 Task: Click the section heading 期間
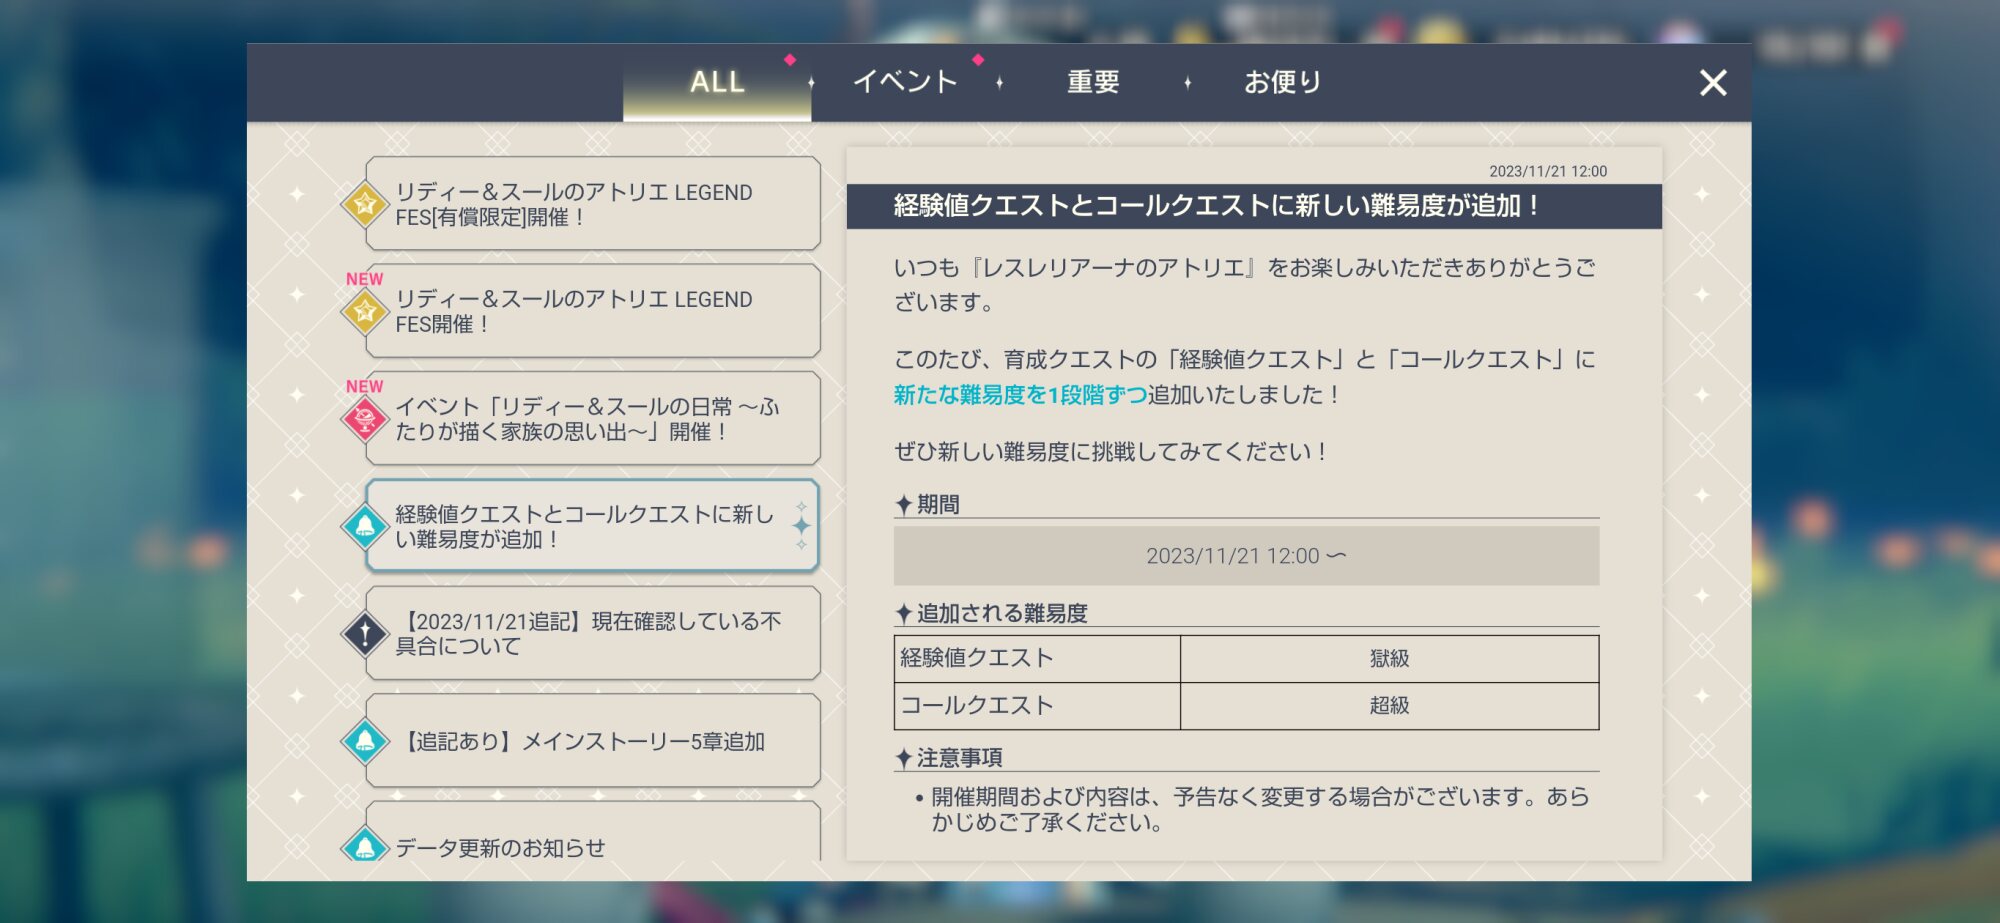(938, 504)
